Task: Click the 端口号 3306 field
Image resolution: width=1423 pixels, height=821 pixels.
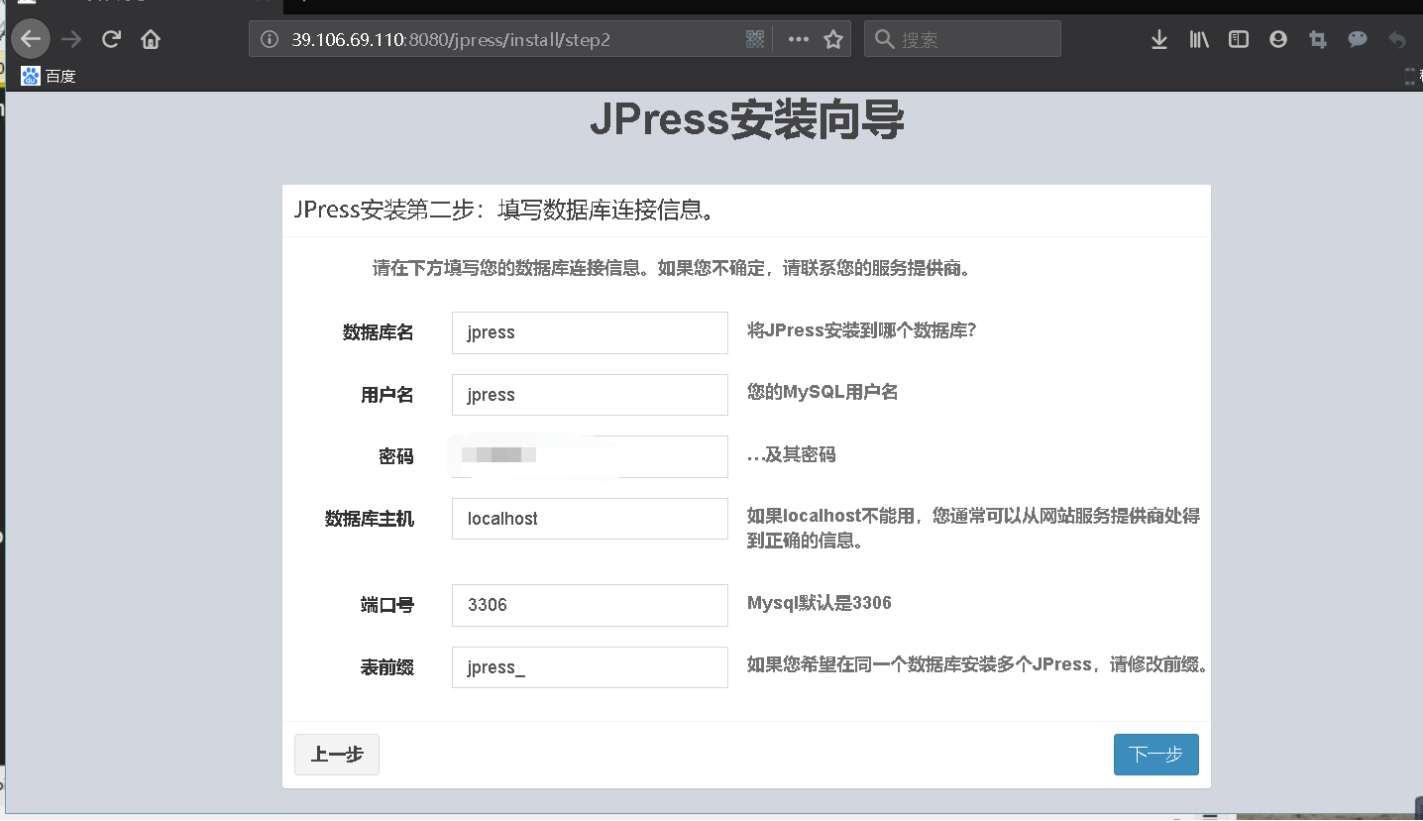Action: pyautogui.click(x=590, y=605)
